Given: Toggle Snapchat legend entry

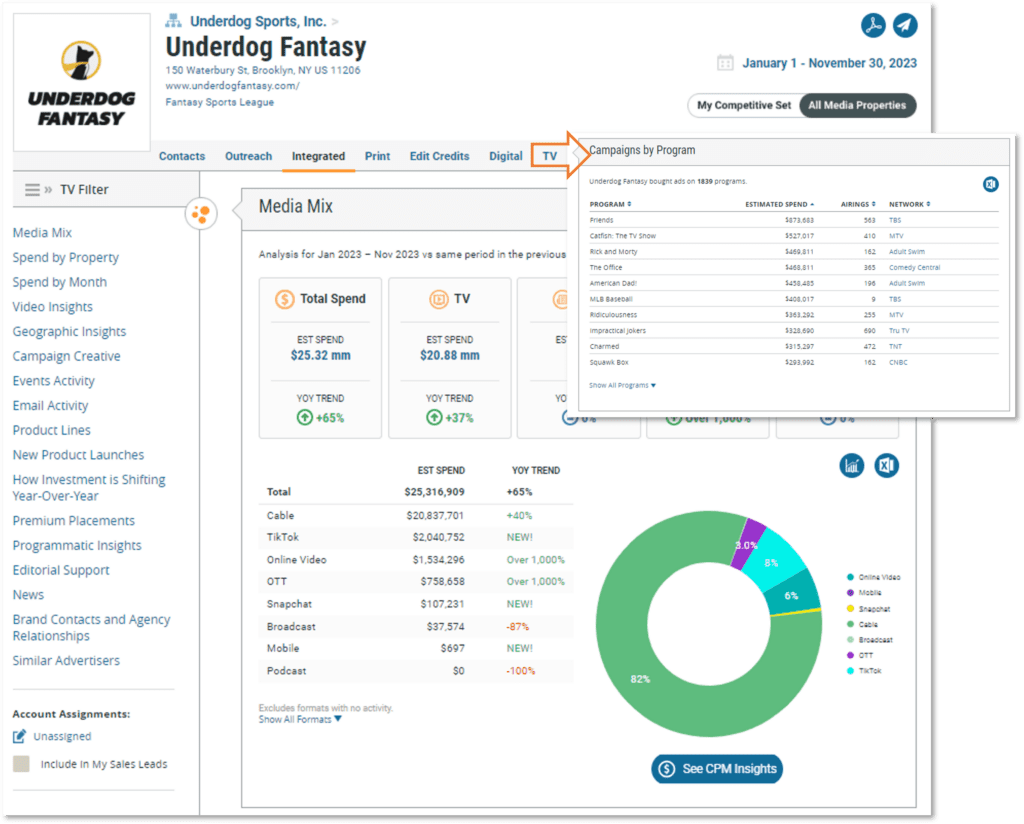Looking at the screenshot, I should tap(868, 609).
